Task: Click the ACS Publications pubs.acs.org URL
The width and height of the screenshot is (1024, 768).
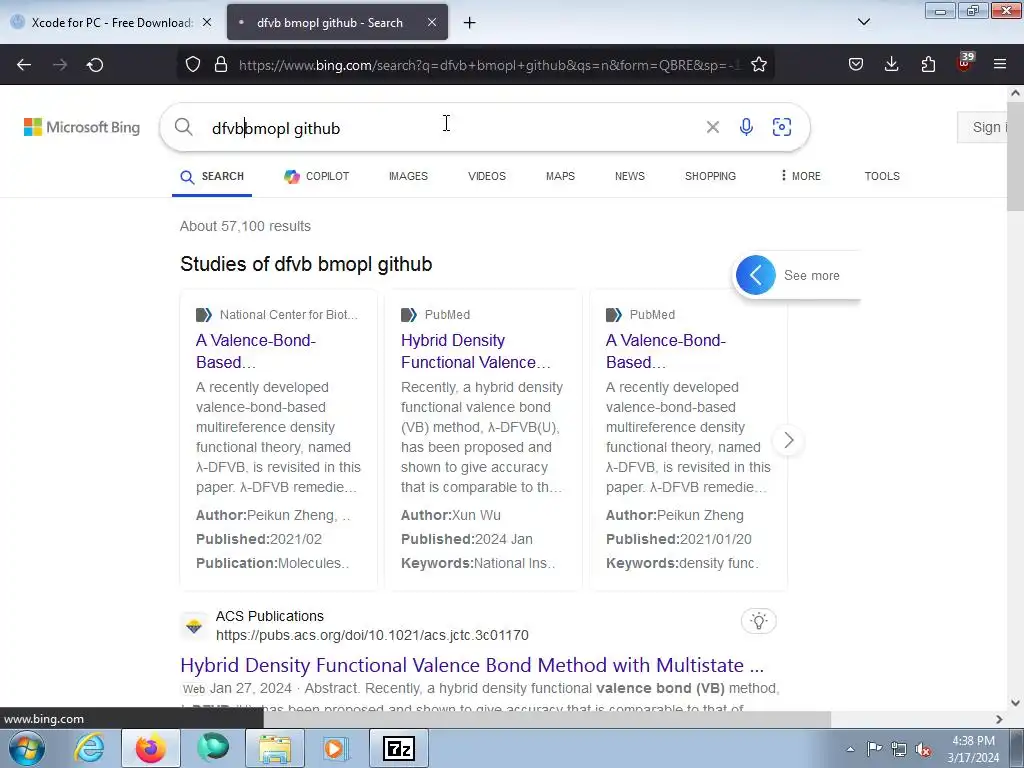Action: pos(372,635)
